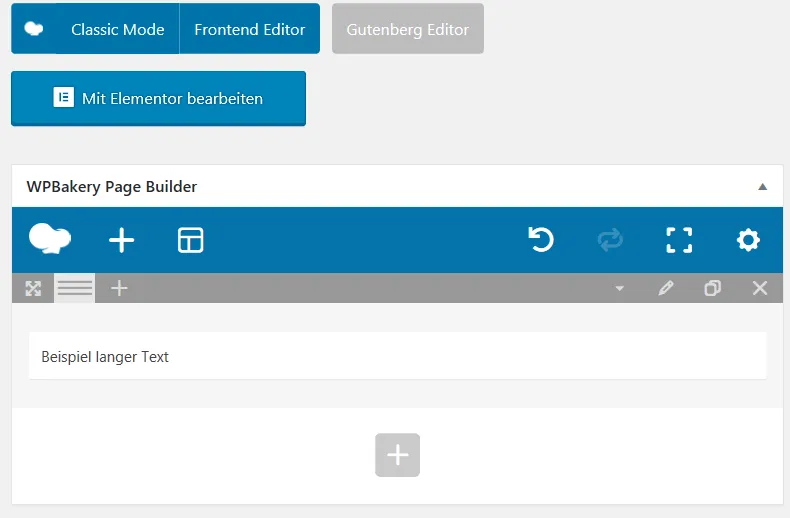790x518 pixels.
Task: Click the Gutenberg Editor button
Action: point(408,30)
